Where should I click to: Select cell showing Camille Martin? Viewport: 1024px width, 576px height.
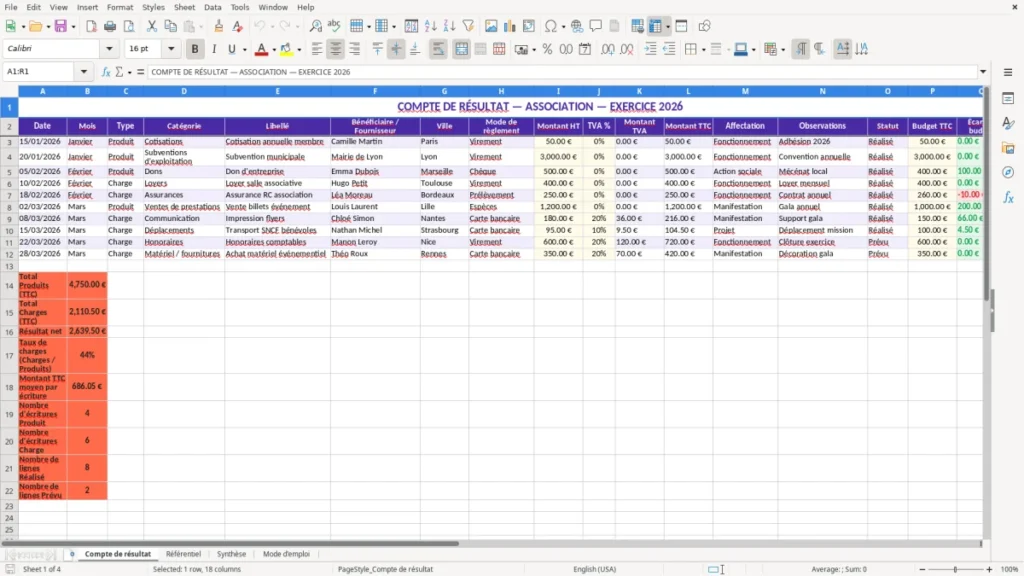point(375,141)
